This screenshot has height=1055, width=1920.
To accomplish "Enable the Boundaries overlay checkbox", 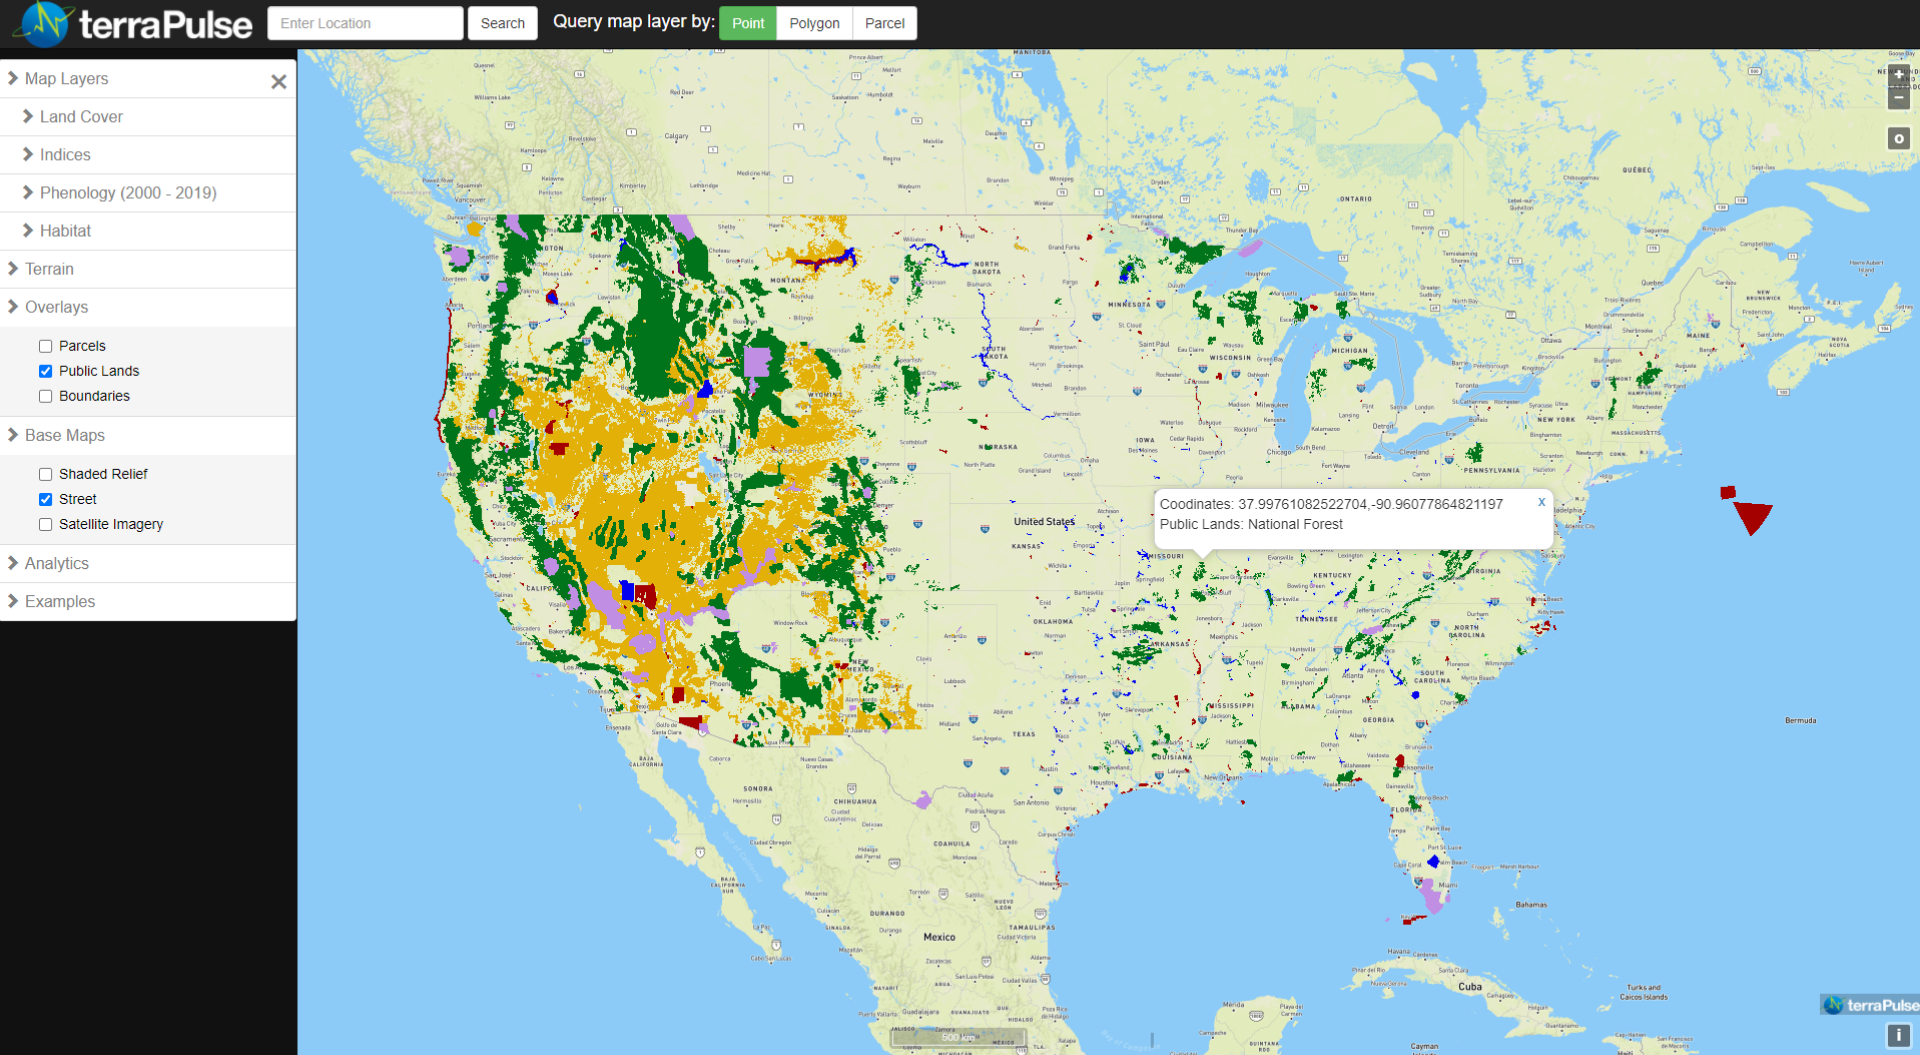I will 45,396.
